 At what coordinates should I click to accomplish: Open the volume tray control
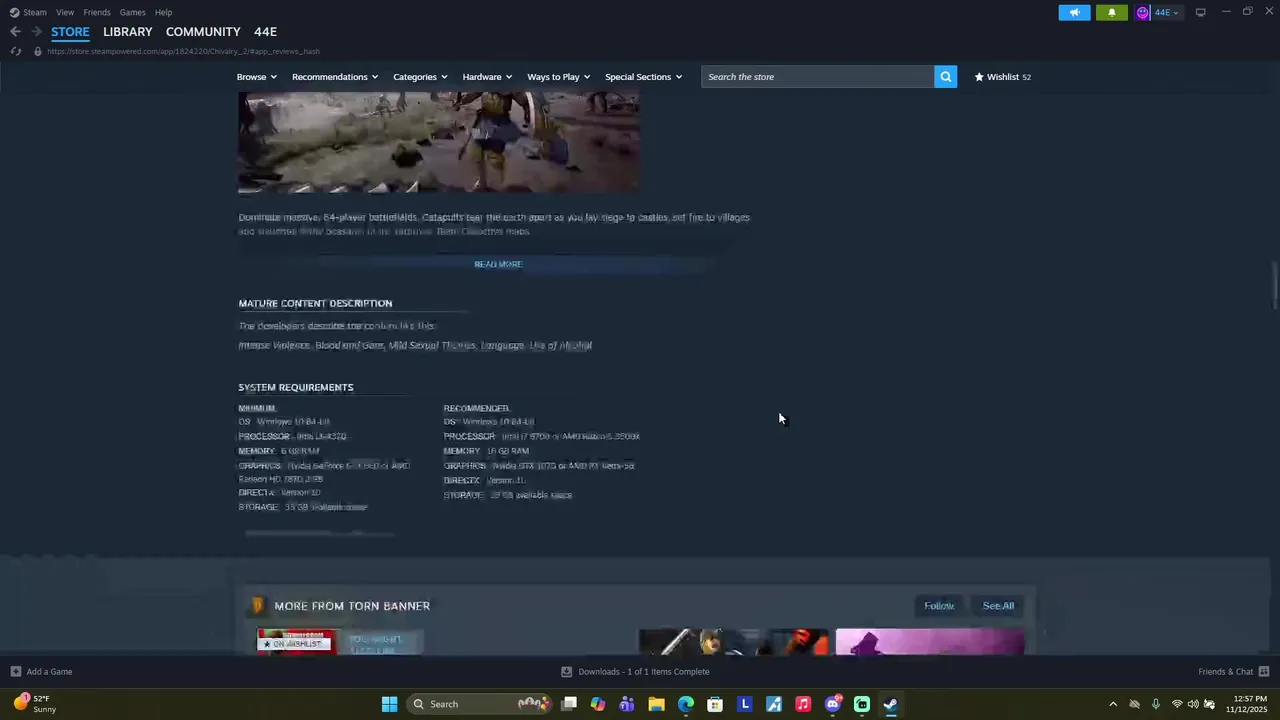coord(1193,704)
